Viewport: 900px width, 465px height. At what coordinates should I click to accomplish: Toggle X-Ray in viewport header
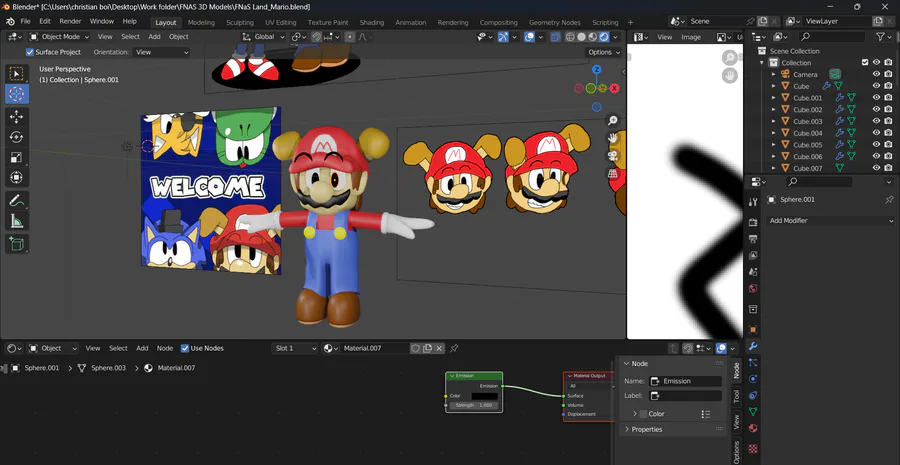coord(555,37)
